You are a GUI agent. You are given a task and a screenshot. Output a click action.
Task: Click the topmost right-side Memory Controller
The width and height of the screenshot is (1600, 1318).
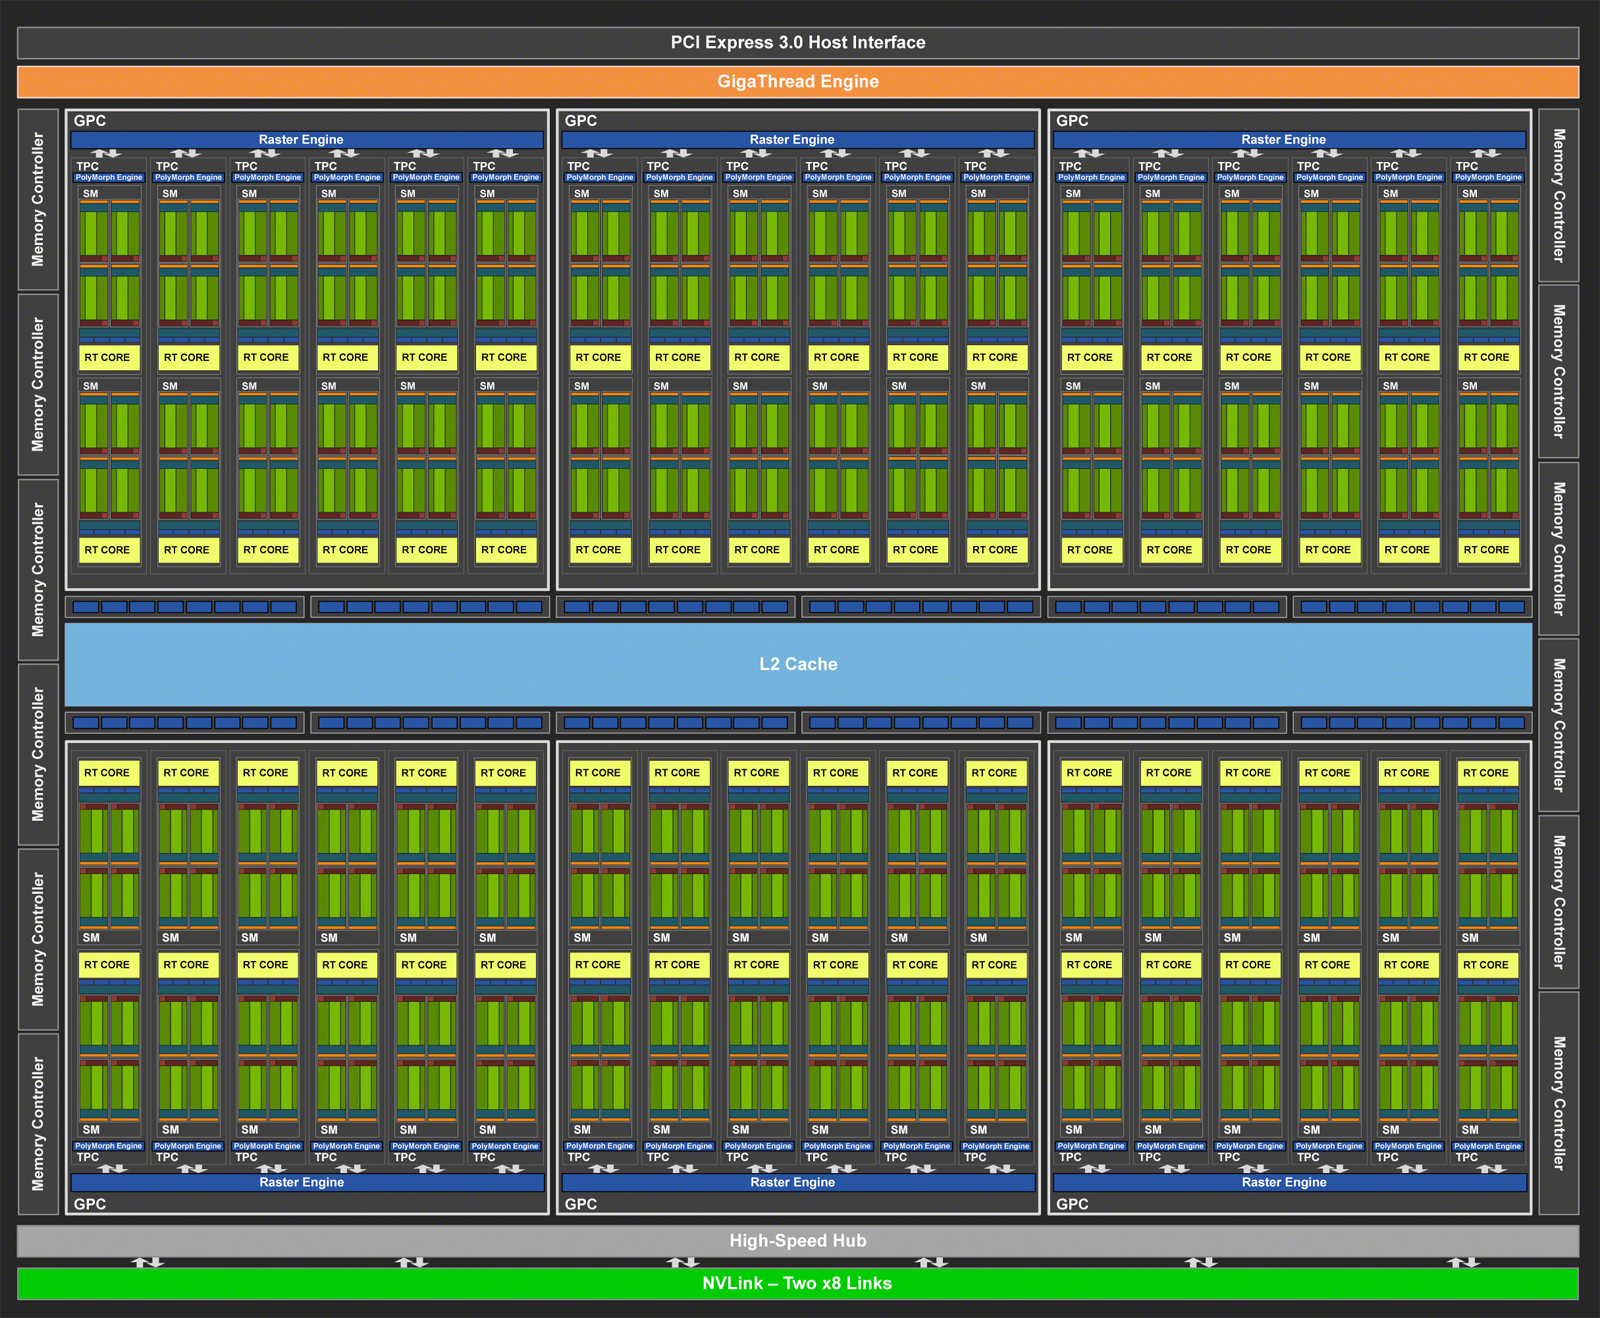[1558, 195]
